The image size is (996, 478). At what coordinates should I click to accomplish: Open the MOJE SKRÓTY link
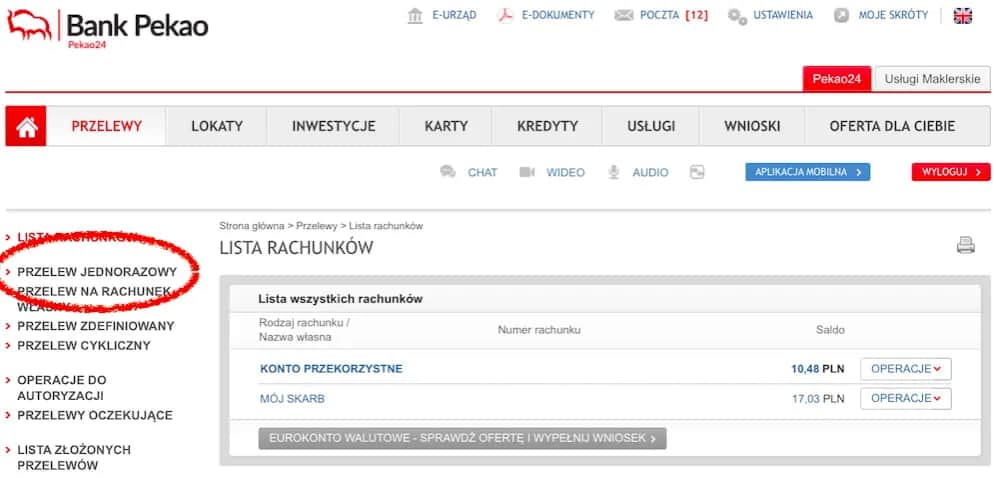[x=893, y=15]
